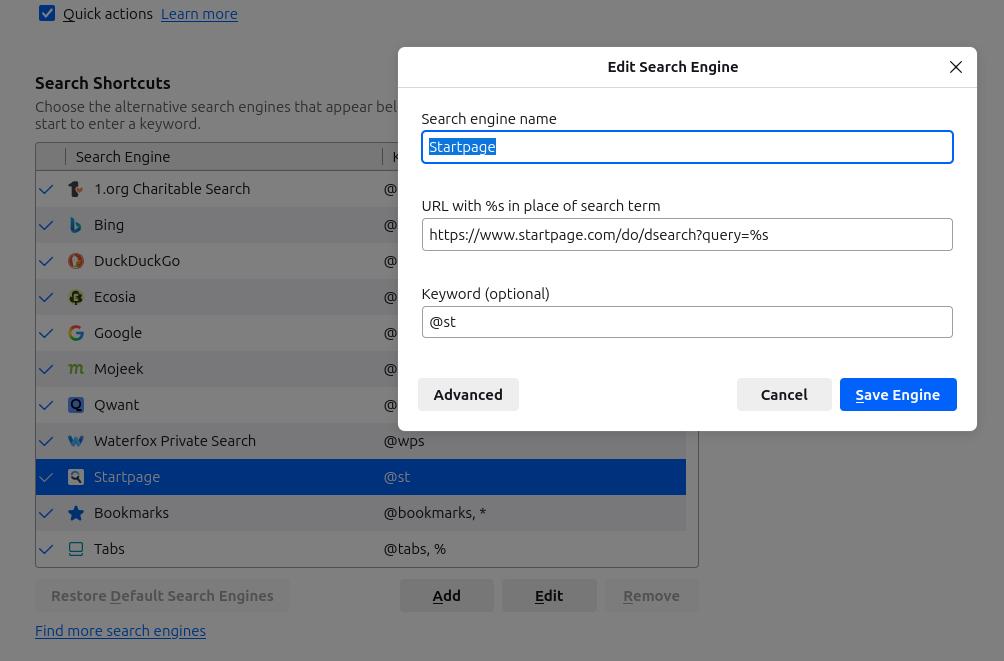Click the 1.org Charitable Search engine icon
The width and height of the screenshot is (1004, 661).
76,189
